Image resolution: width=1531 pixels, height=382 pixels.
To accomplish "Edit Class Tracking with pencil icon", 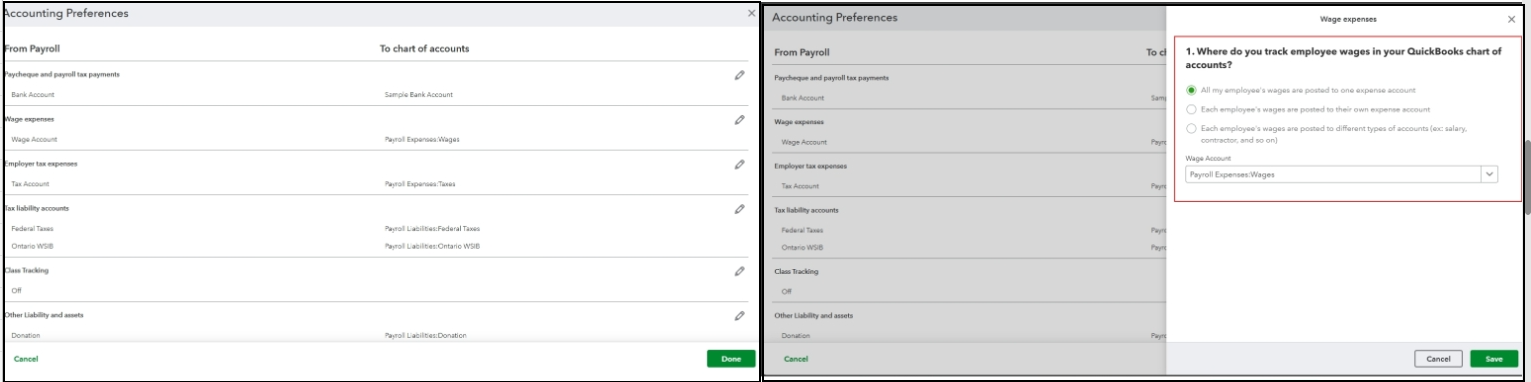I will [739, 270].
